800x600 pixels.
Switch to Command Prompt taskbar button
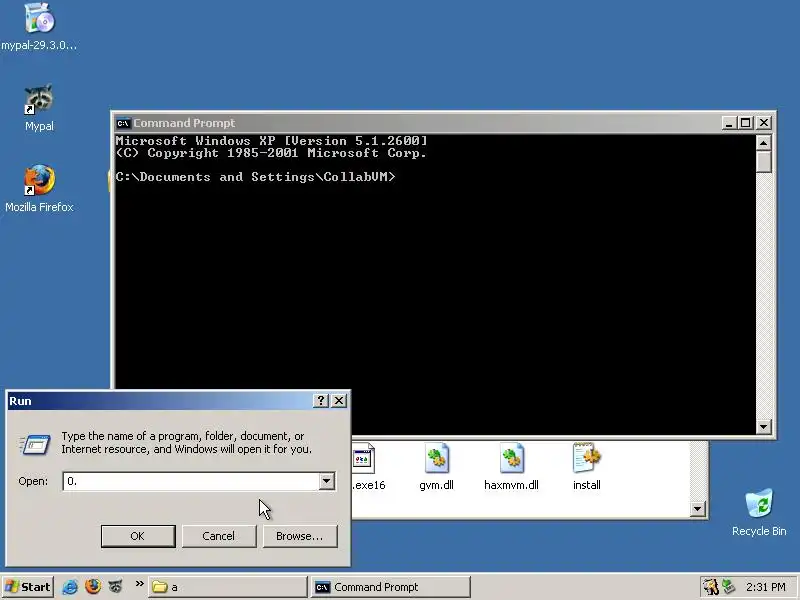click(x=390, y=587)
